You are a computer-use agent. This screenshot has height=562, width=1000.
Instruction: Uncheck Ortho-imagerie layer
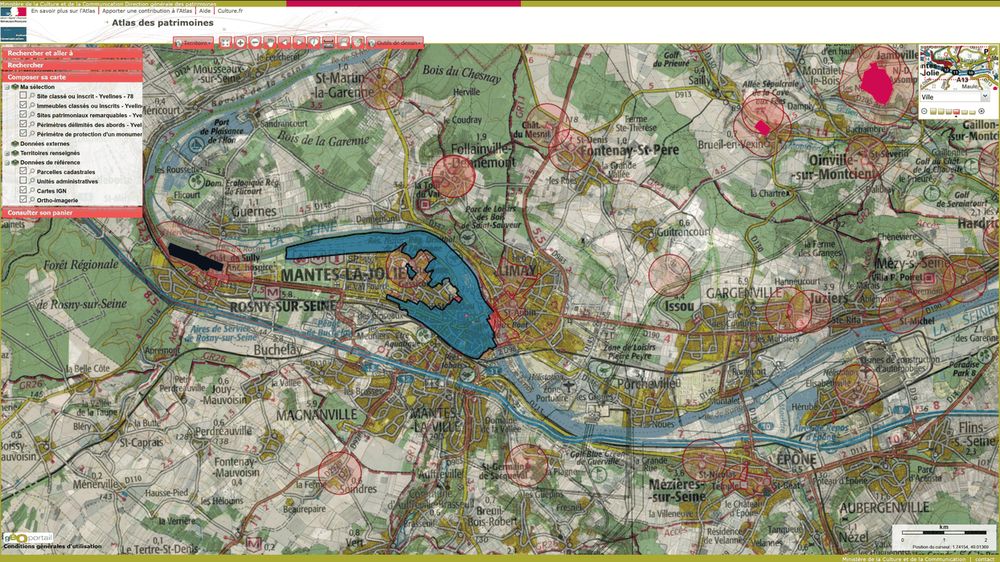[x=24, y=200]
